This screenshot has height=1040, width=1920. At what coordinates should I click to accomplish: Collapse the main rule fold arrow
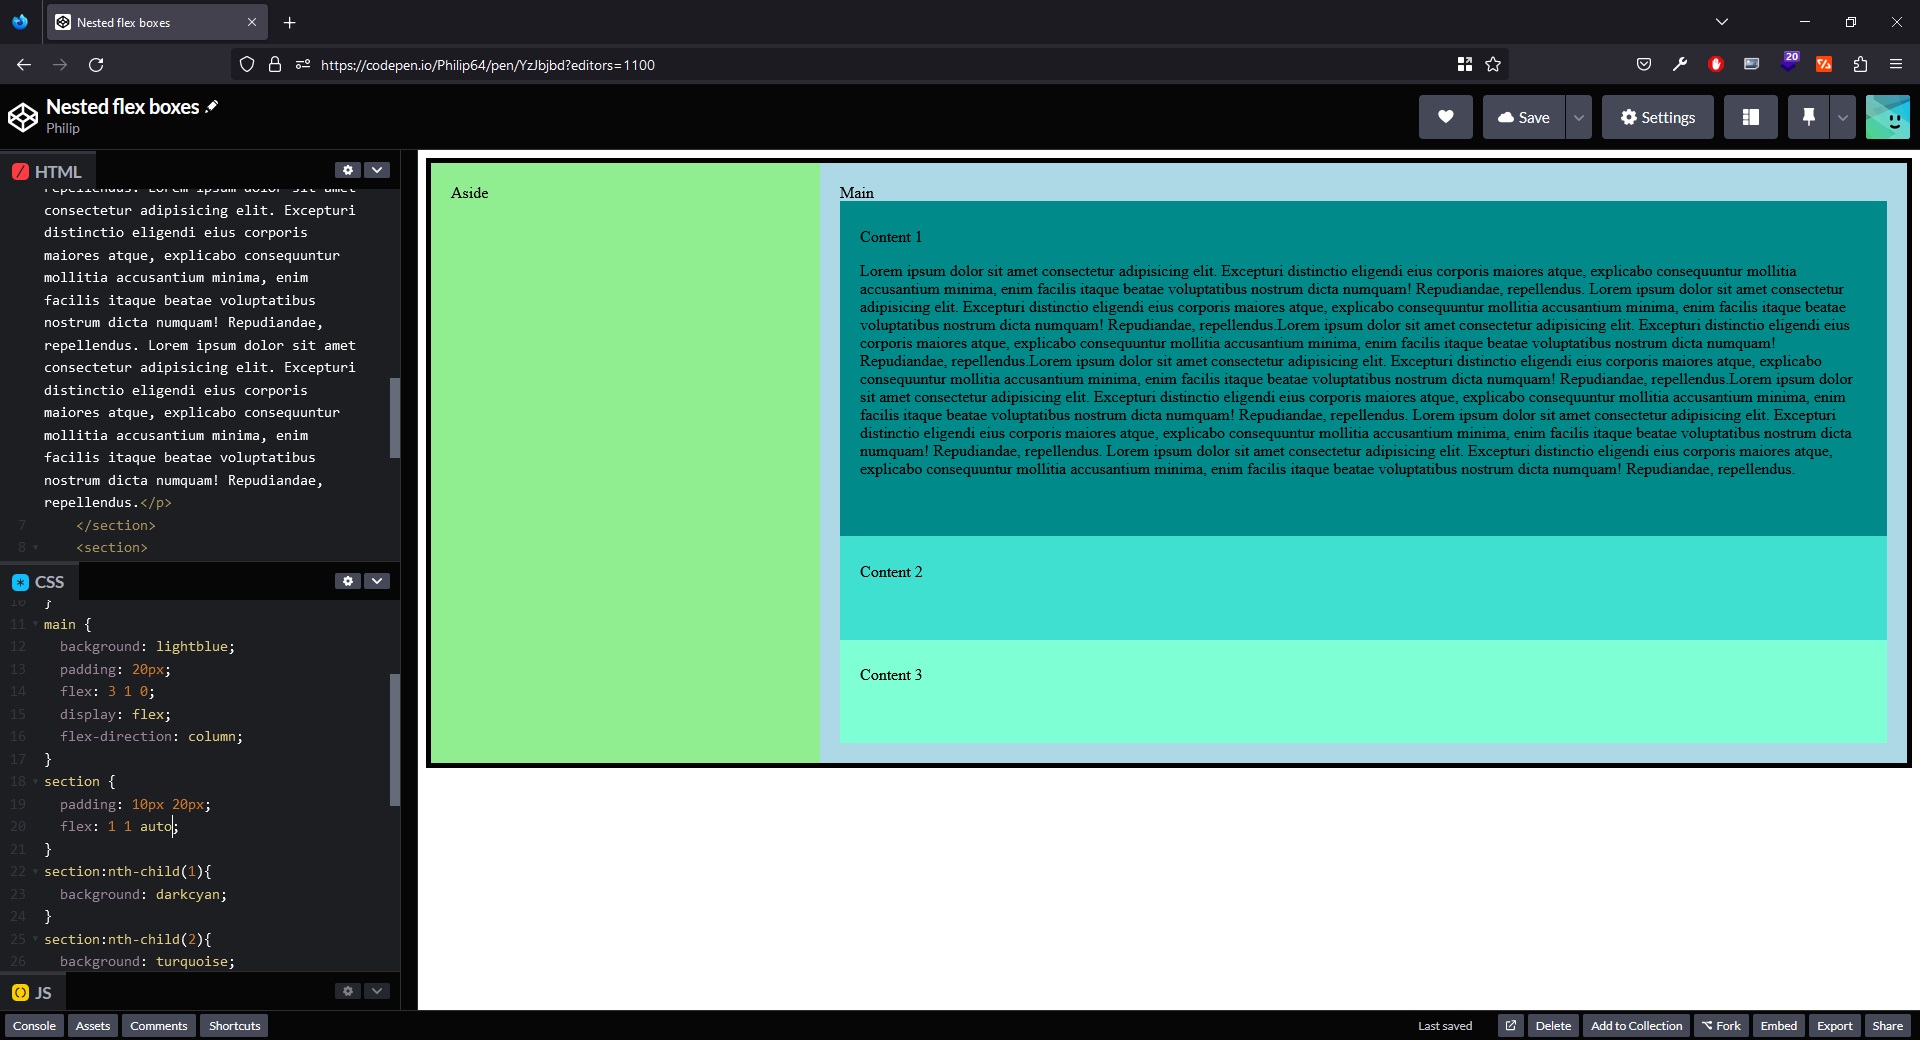coord(36,625)
